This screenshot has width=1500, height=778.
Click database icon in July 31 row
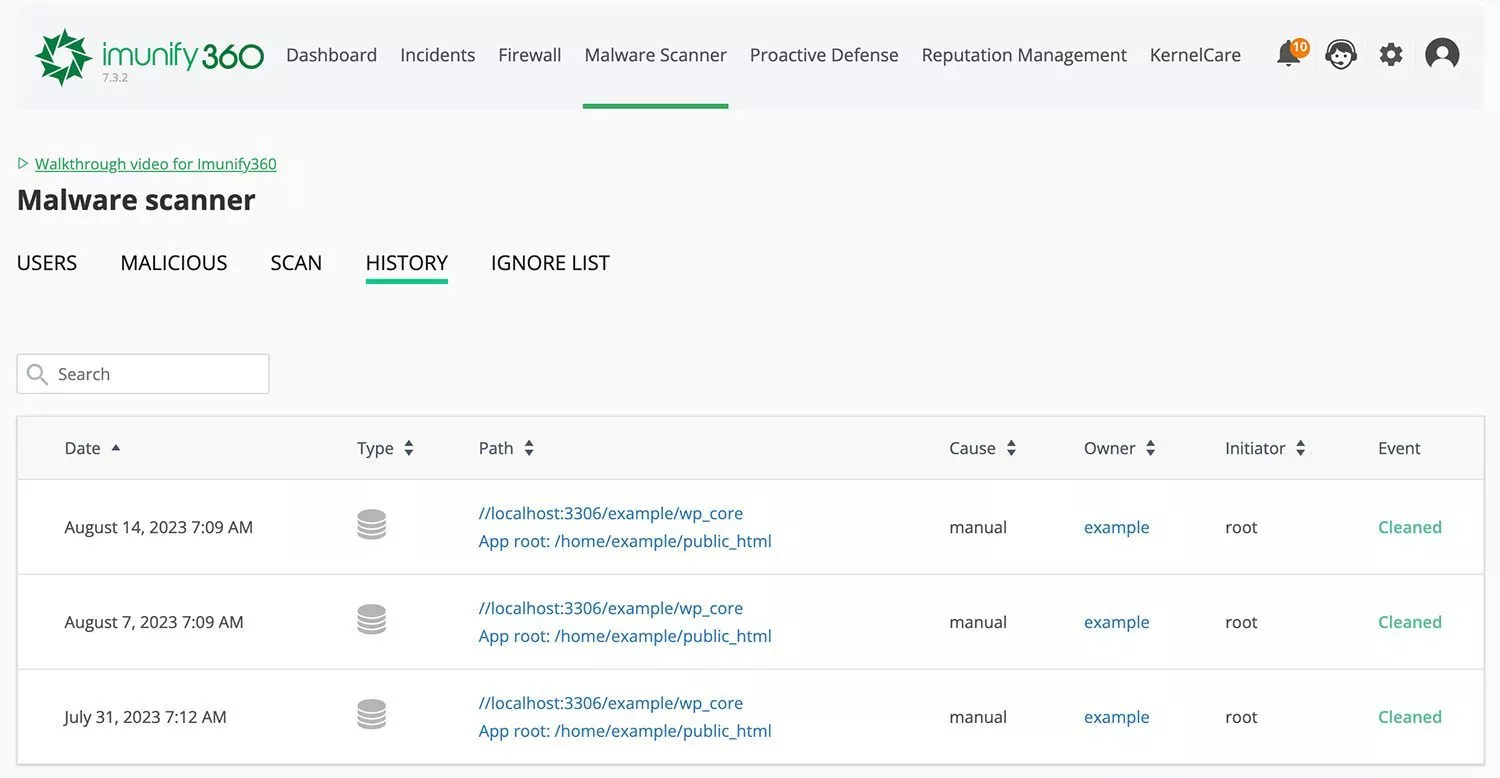(x=371, y=715)
